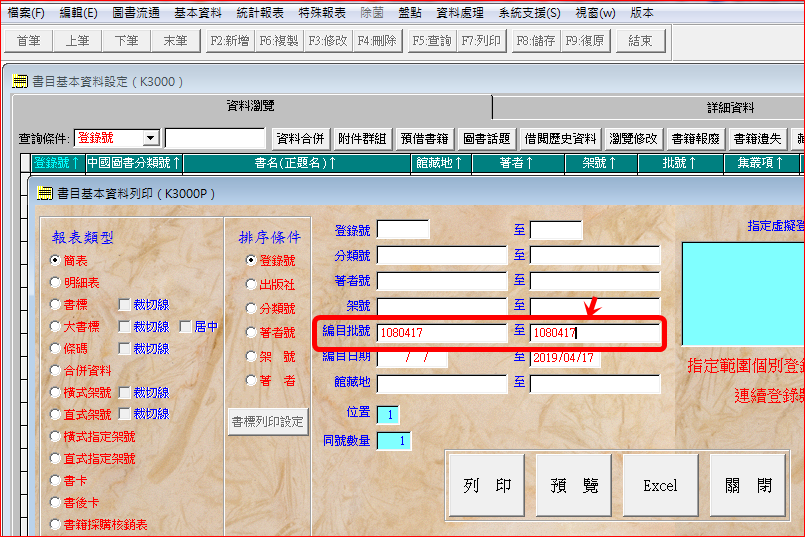This screenshot has height=537, width=805.
Task: Select the 合併資料 report type
Action: click(x=55, y=371)
